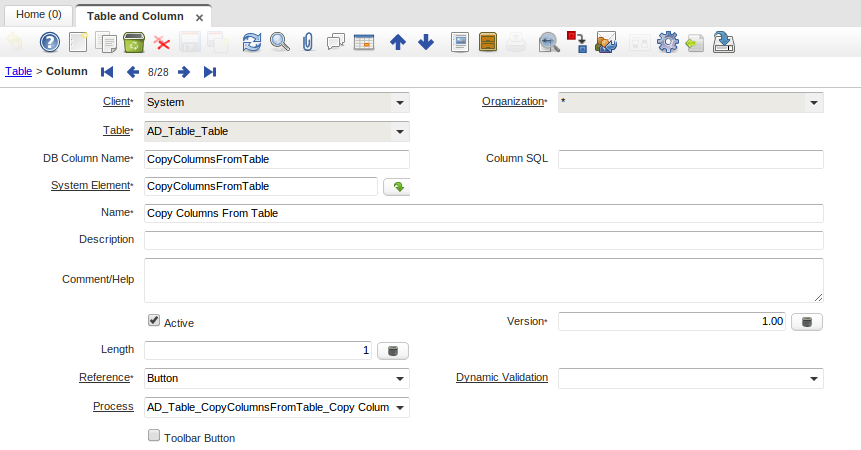The image size is (861, 450).
Task: Click into the DB Column Name field
Action: pyautogui.click(x=277, y=160)
